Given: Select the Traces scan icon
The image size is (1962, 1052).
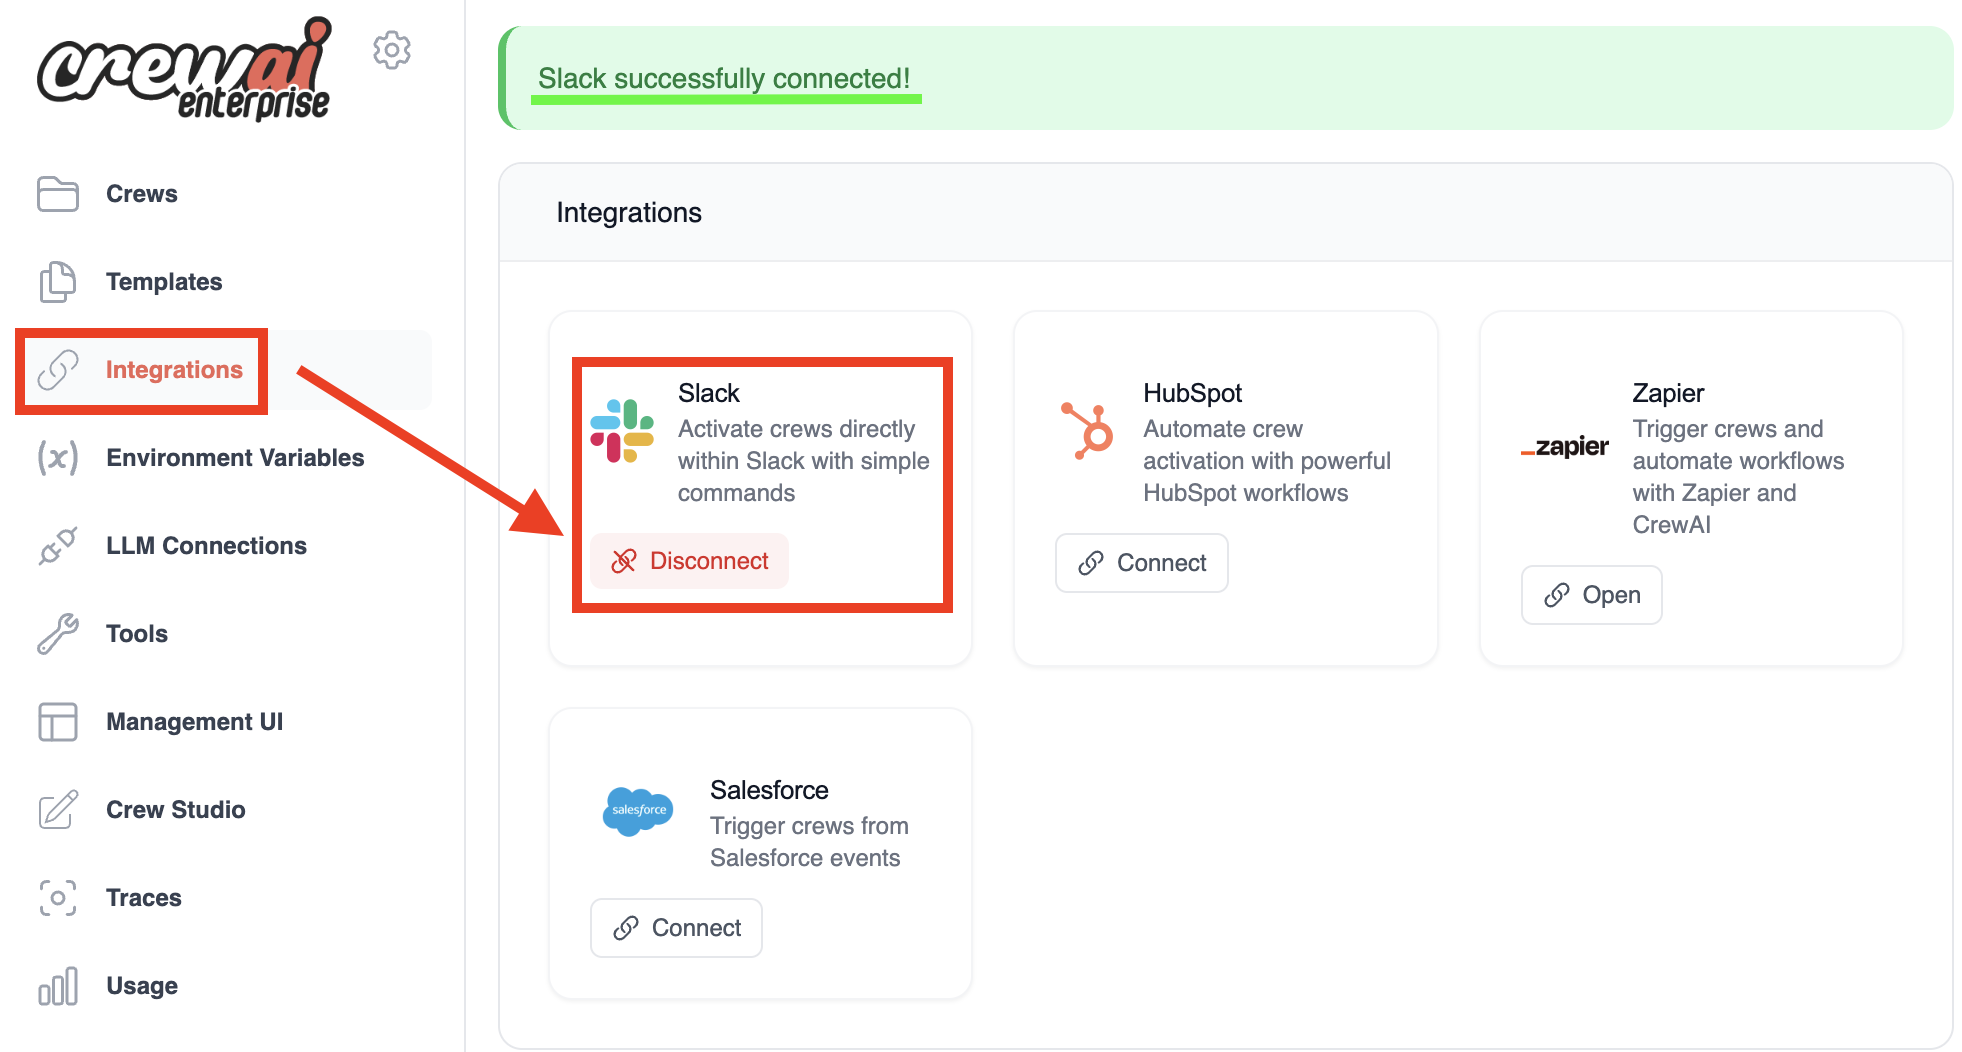Looking at the screenshot, I should [57, 898].
